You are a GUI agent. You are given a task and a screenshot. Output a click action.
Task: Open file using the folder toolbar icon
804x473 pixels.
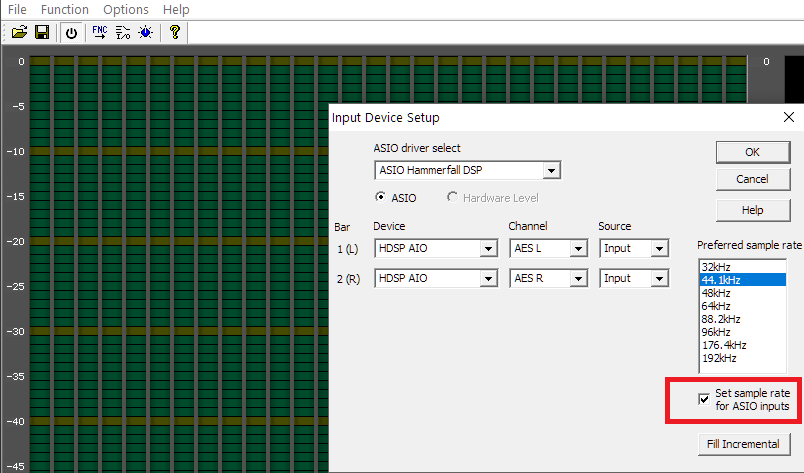pos(19,32)
